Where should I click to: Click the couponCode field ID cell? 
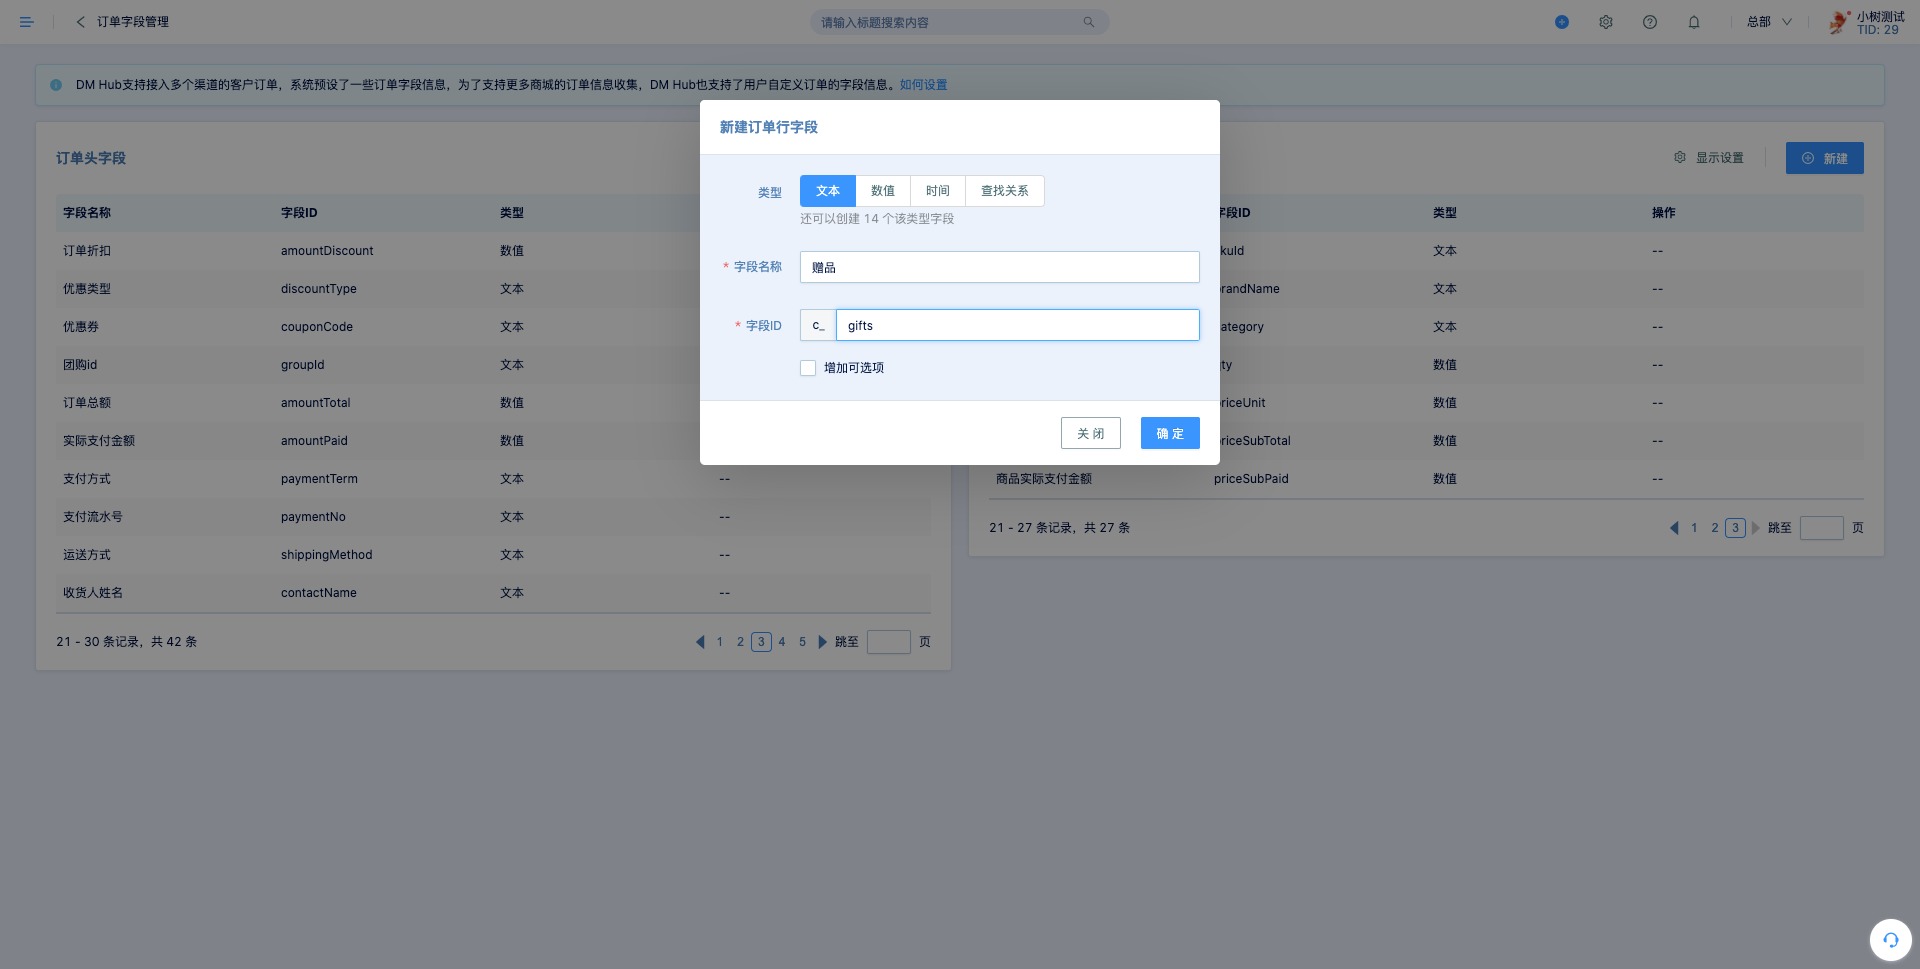tap(317, 327)
